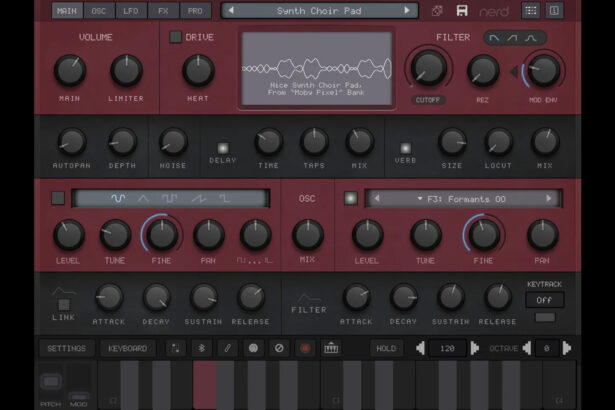Viewport: 615px width, 410px height.
Task: Click the randomize dice icon beside the preset bar
Action: [437, 11]
